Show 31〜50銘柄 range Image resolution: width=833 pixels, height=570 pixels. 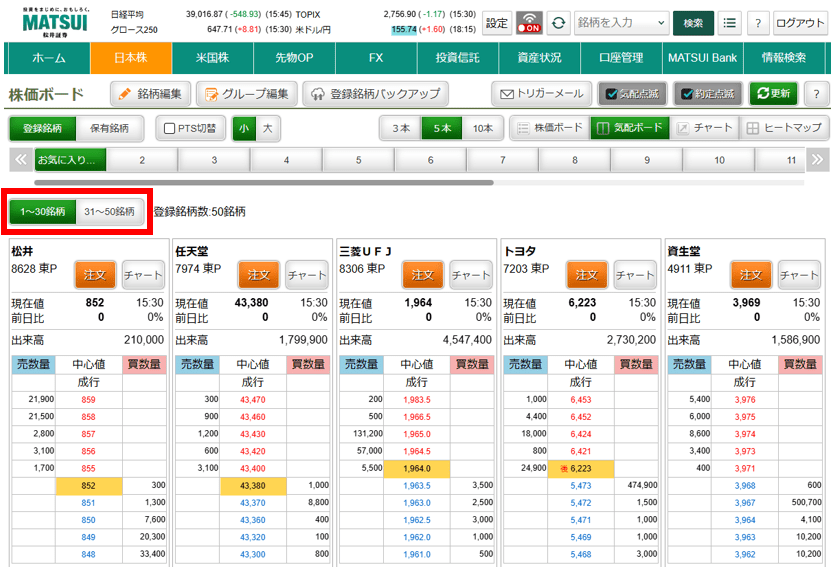click(x=109, y=211)
